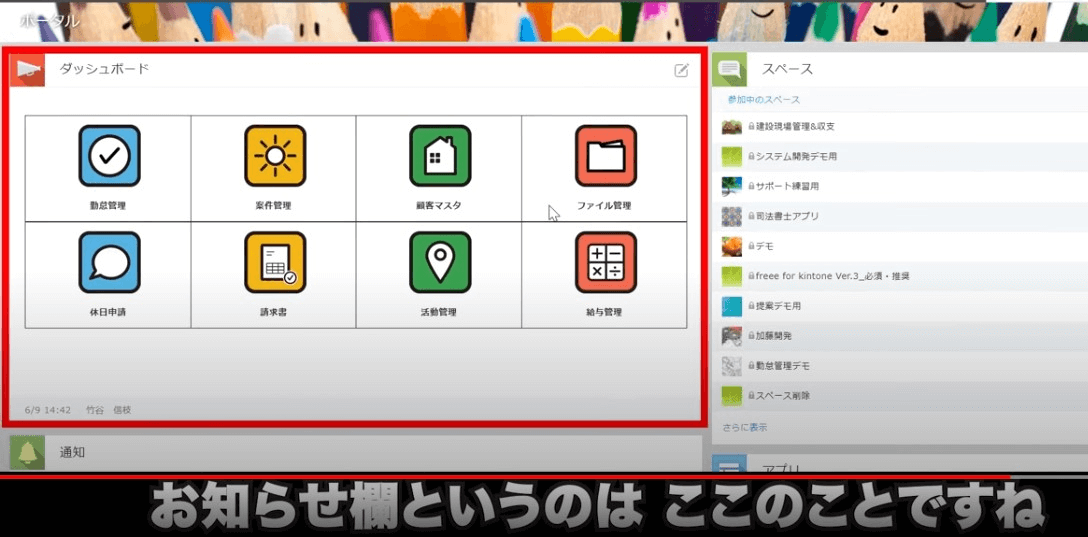Open the 顧客マスタ house icon

(x=440, y=156)
